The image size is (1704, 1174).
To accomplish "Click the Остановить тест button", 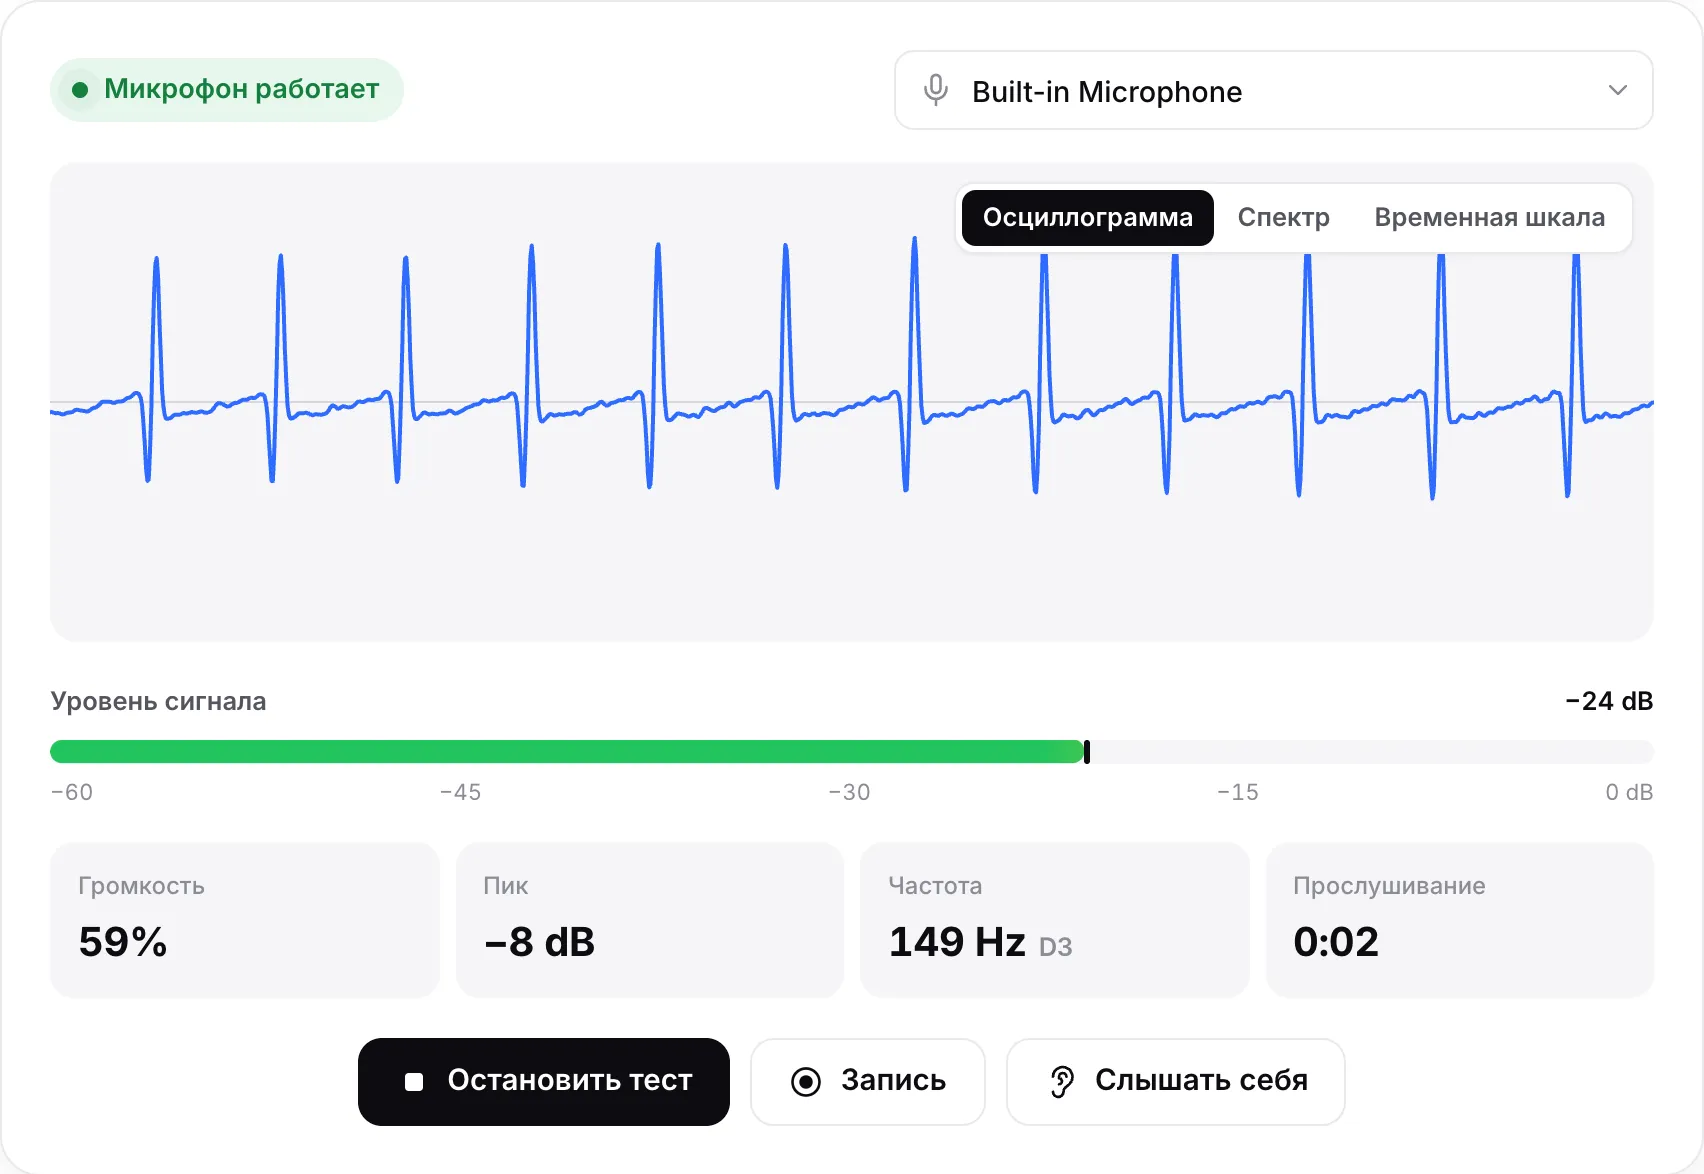I will pyautogui.click(x=544, y=1081).
